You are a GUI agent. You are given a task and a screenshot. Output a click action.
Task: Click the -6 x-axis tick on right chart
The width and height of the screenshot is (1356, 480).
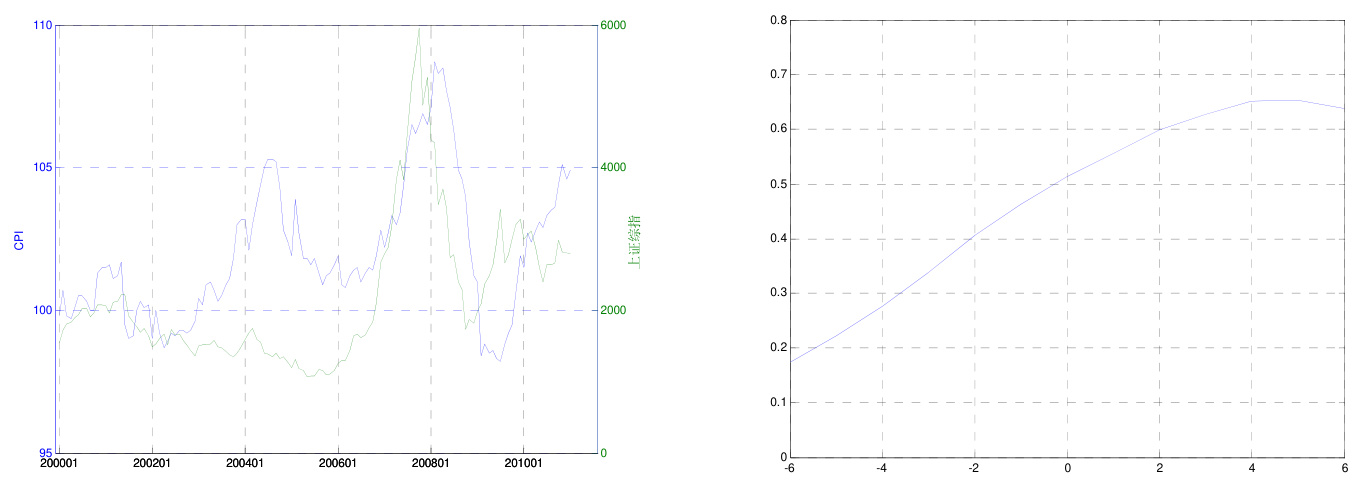pos(790,468)
